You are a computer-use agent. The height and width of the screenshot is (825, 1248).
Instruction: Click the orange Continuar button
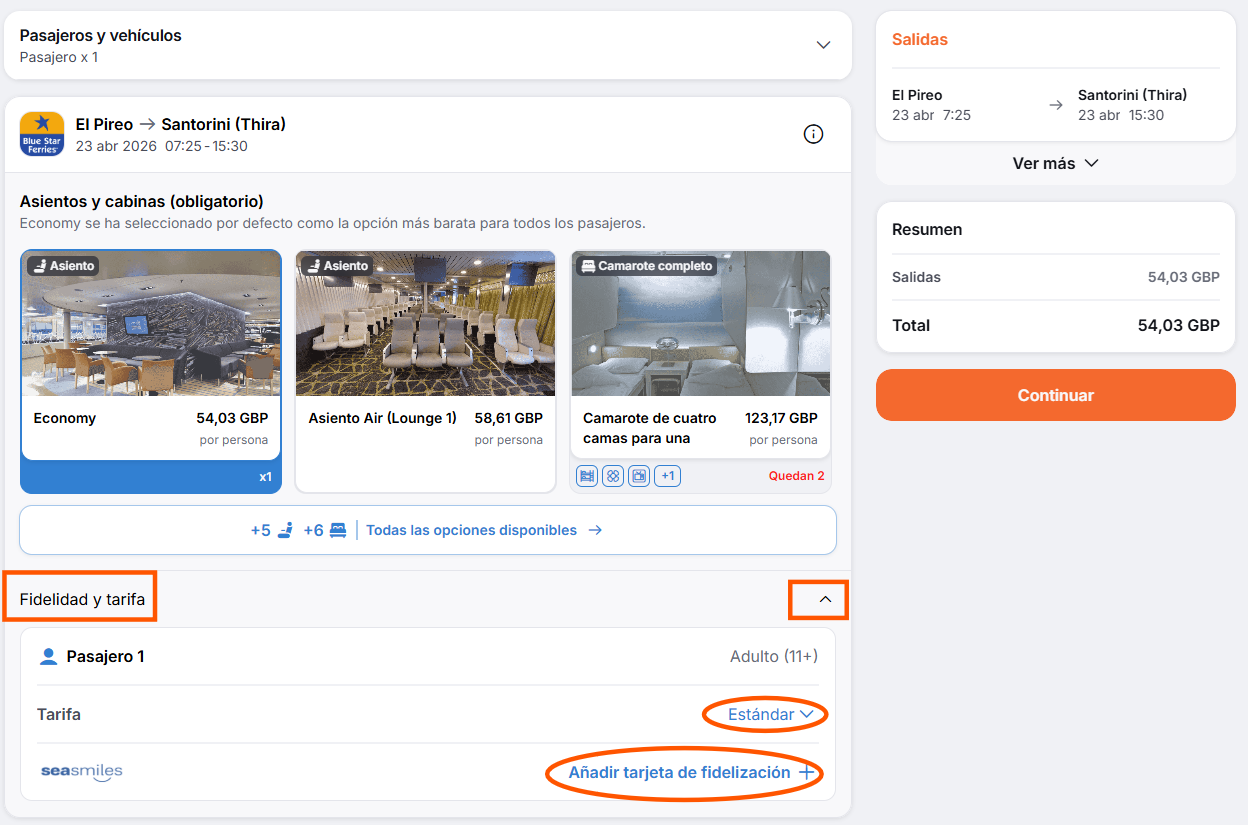1056,395
